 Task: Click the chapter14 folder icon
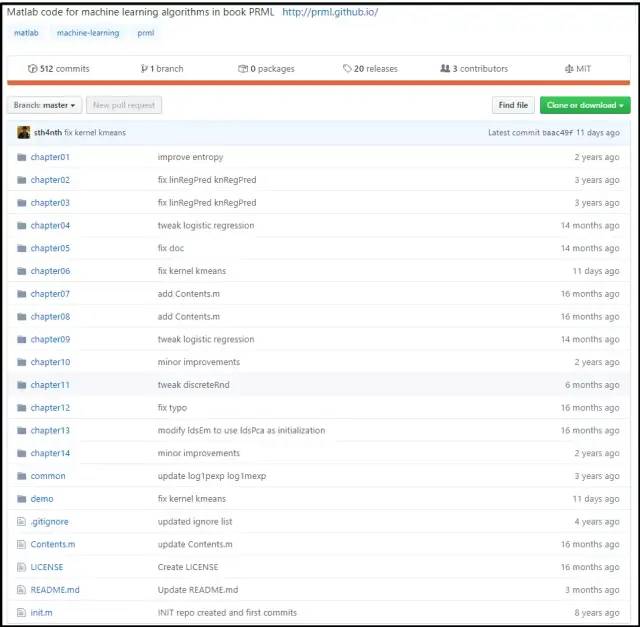22,454
